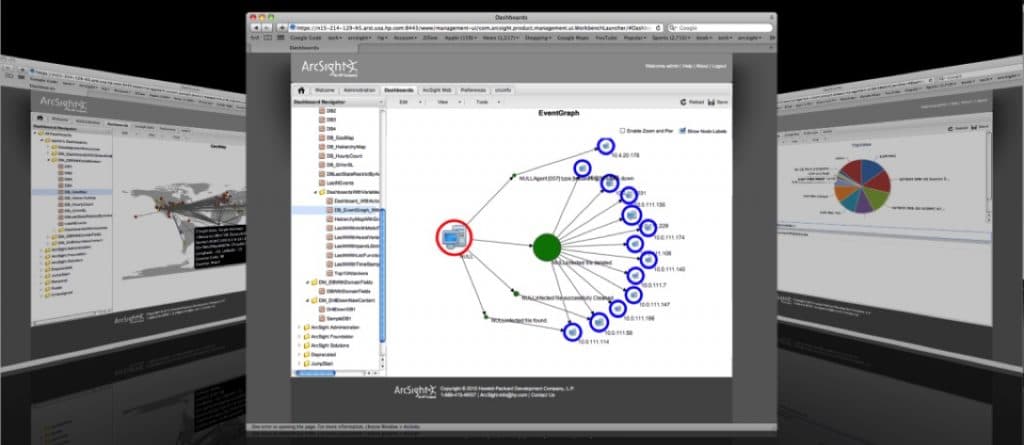Click the add bookmark plus button

[281, 28]
